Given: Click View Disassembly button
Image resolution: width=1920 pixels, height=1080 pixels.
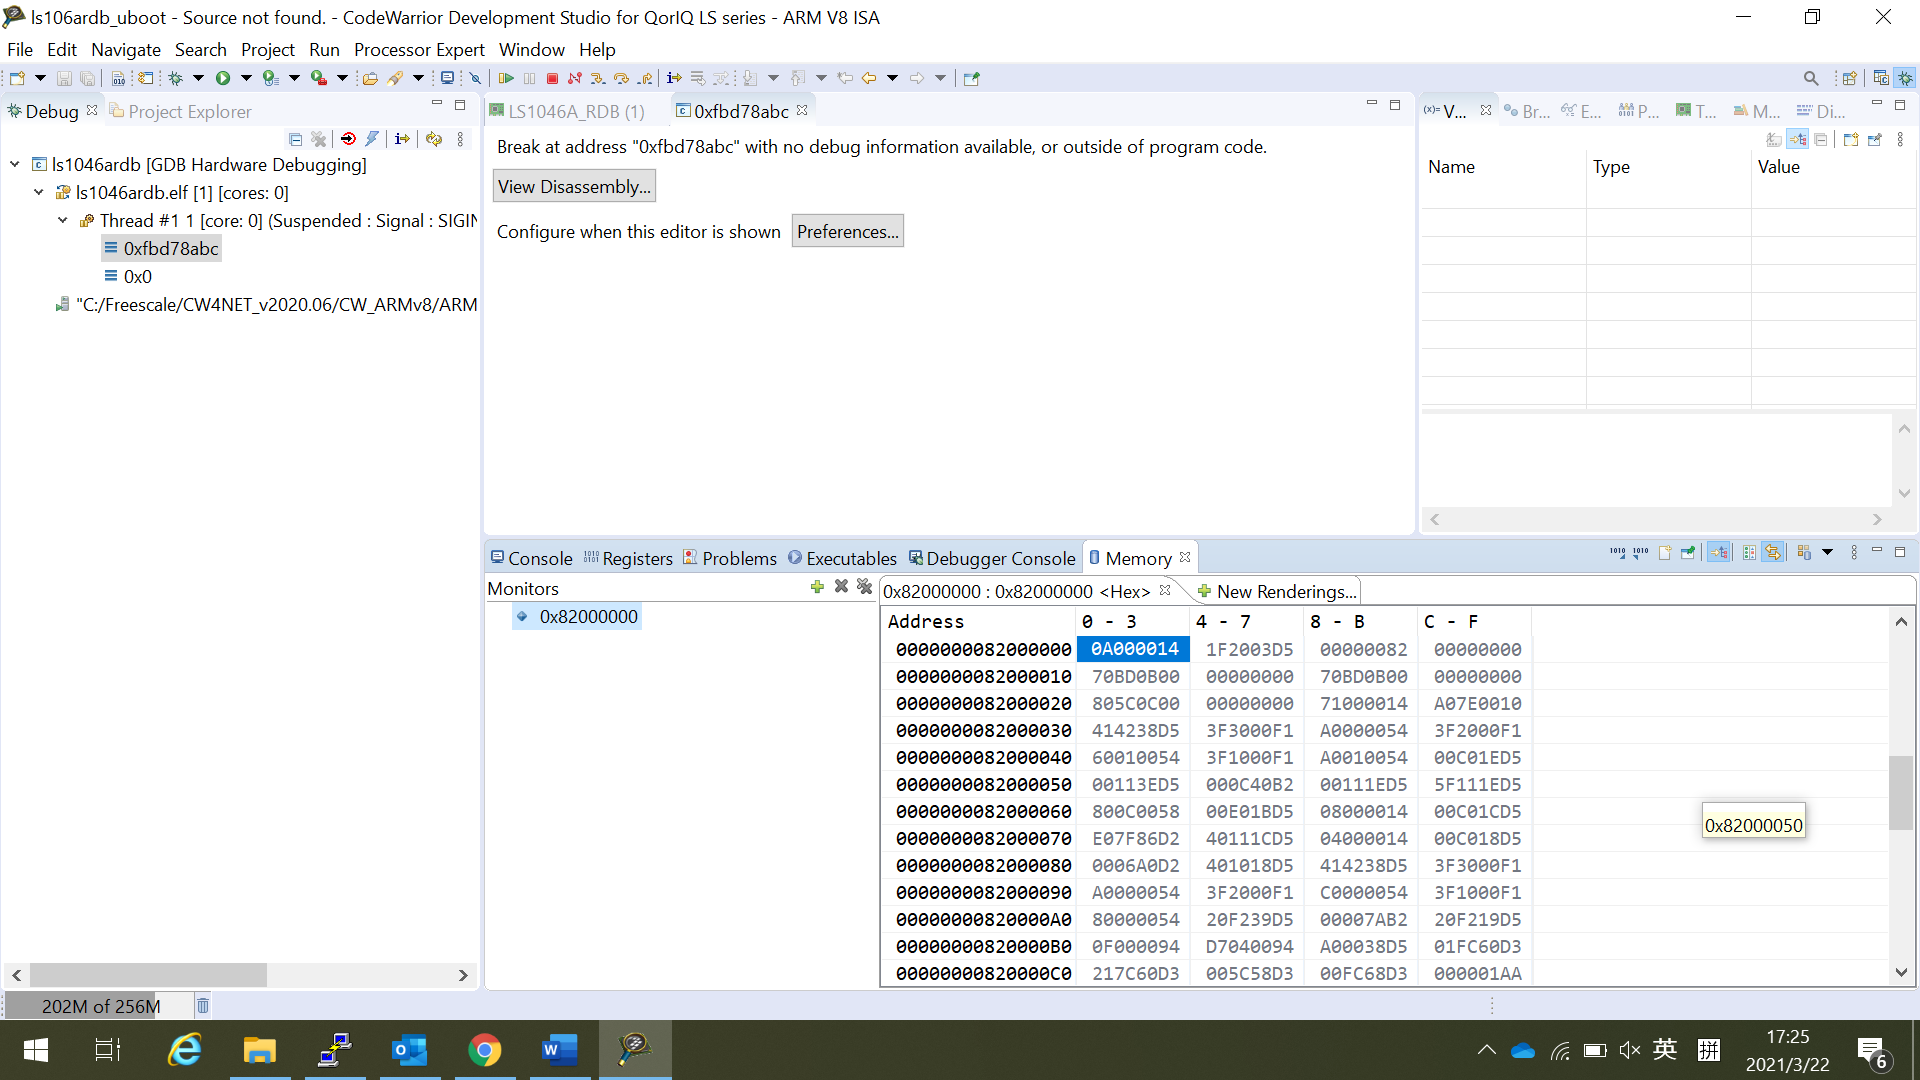Looking at the screenshot, I should coord(574,186).
